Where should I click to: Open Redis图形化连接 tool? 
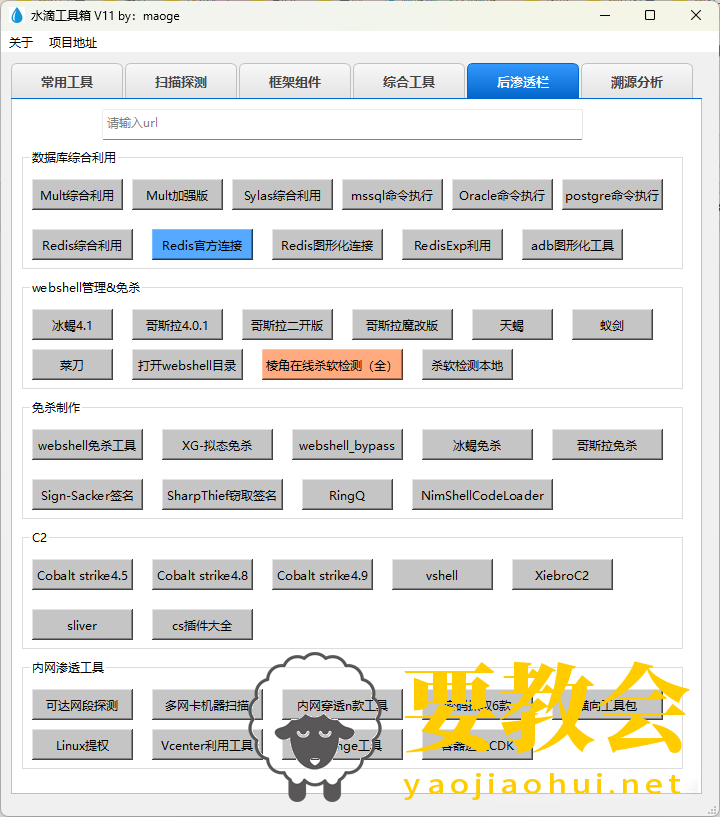coord(327,245)
